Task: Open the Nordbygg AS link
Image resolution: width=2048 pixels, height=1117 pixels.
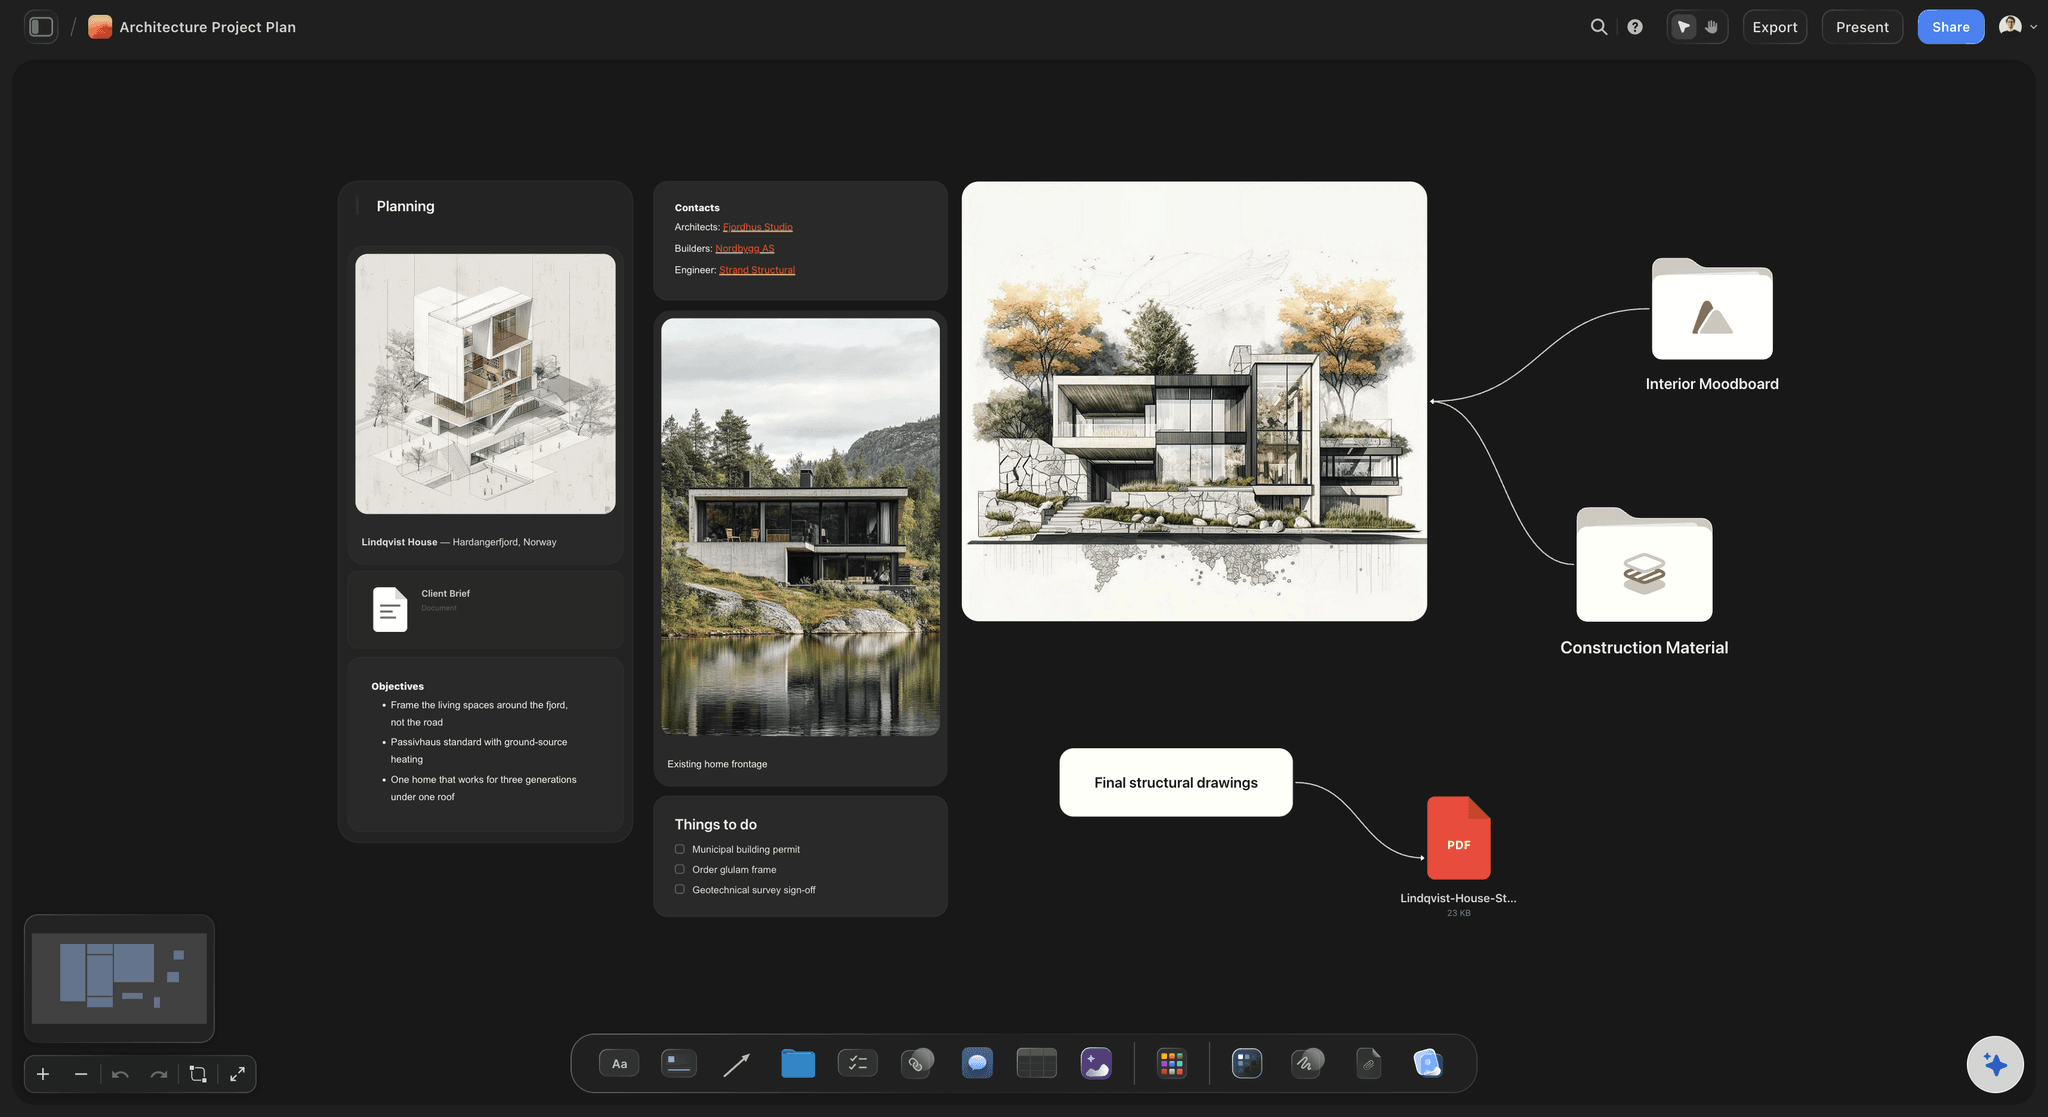Action: pos(744,248)
